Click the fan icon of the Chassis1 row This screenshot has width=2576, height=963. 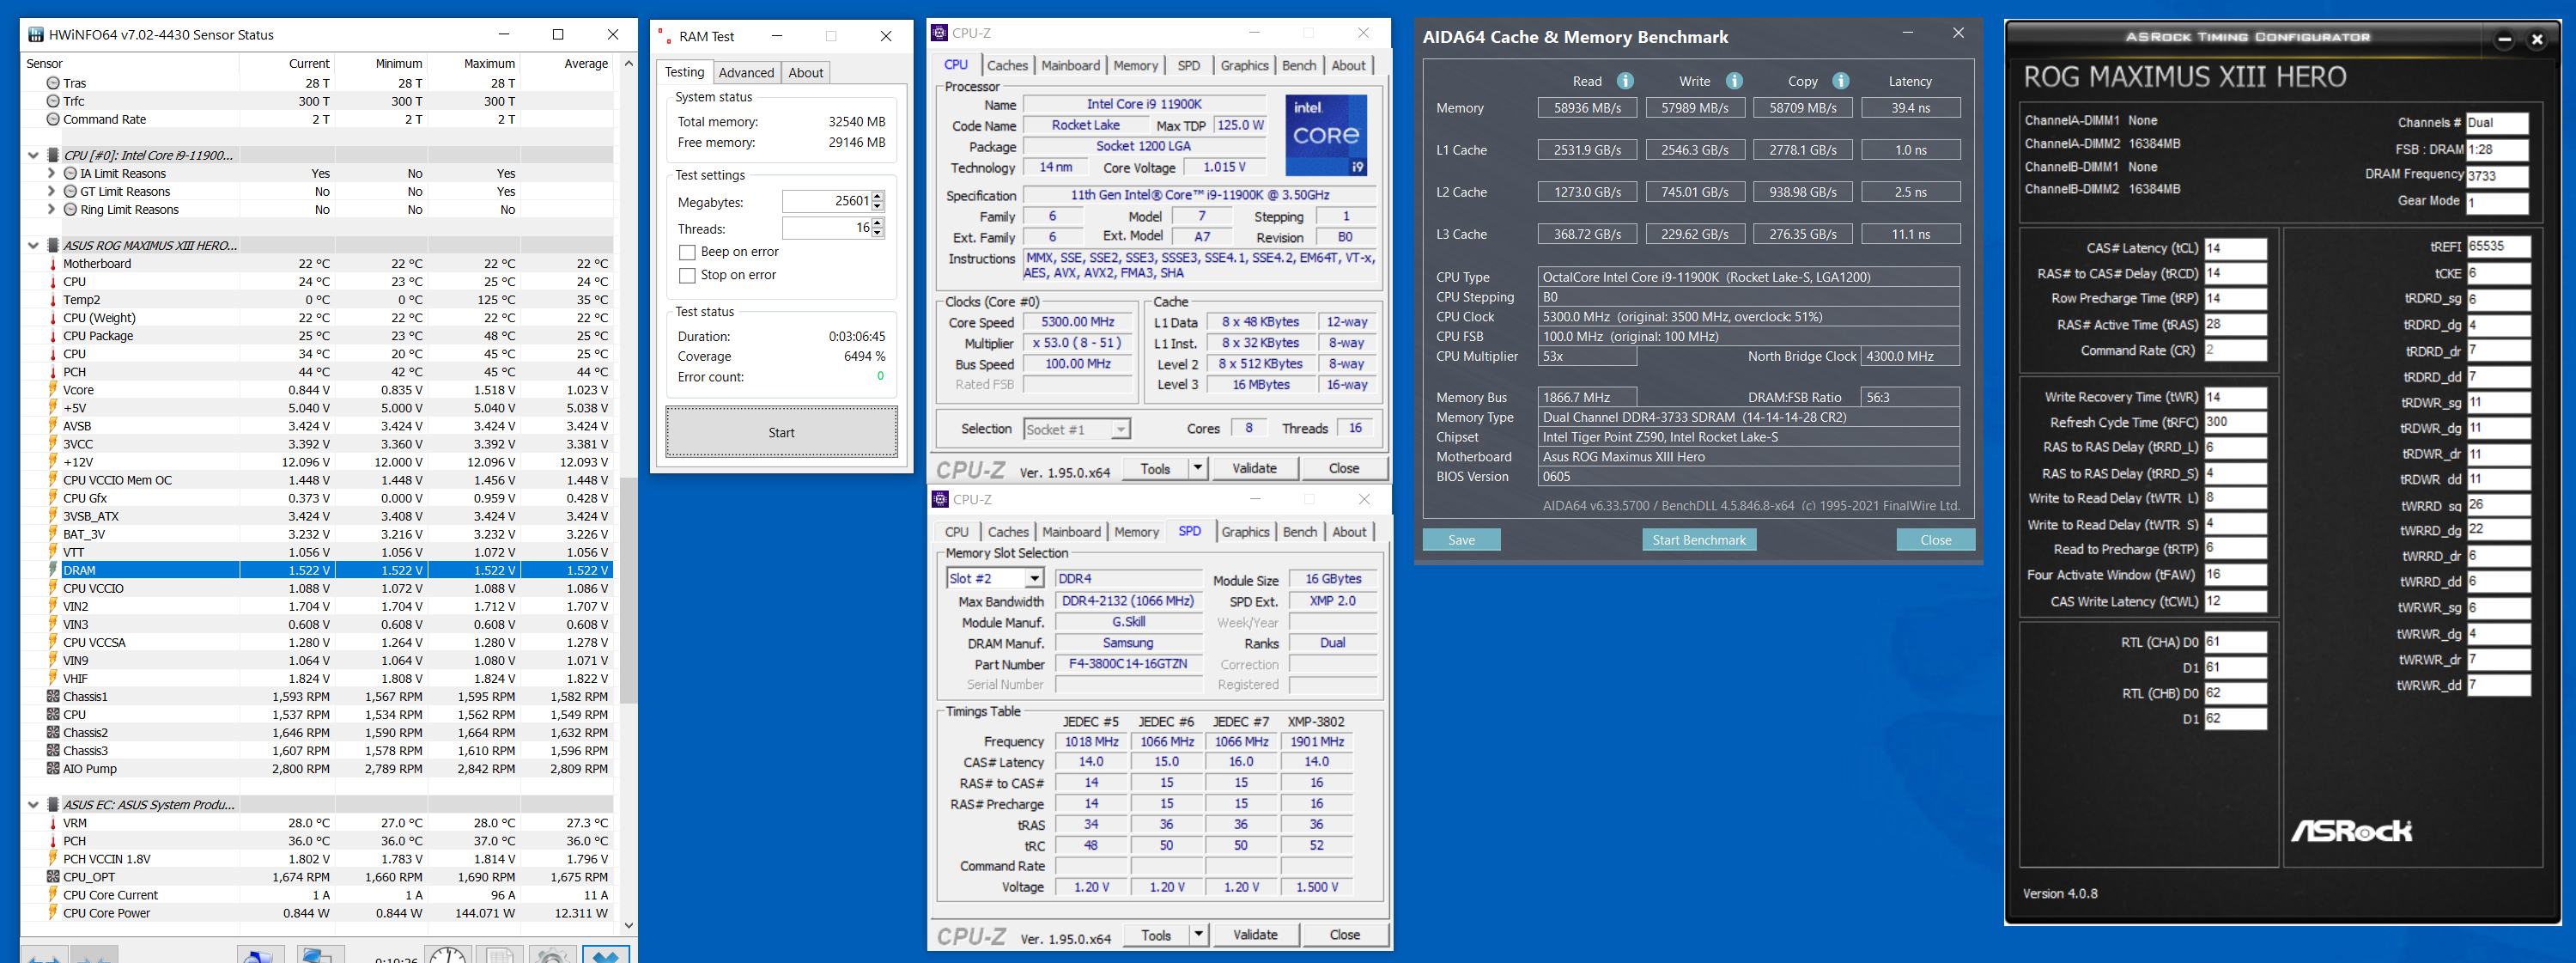[x=53, y=696]
